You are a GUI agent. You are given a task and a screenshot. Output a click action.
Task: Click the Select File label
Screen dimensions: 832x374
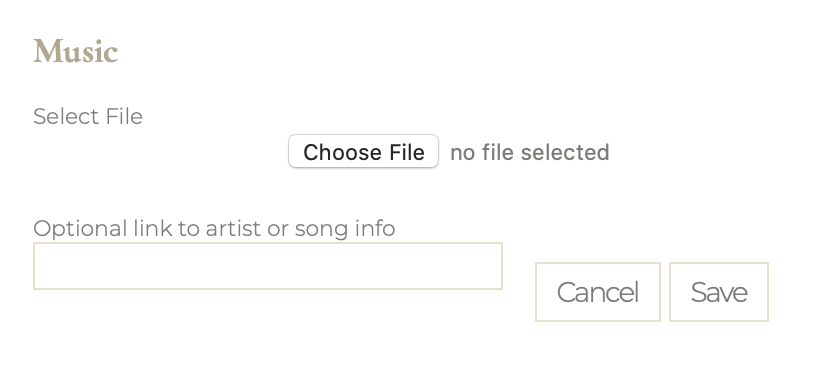click(88, 116)
